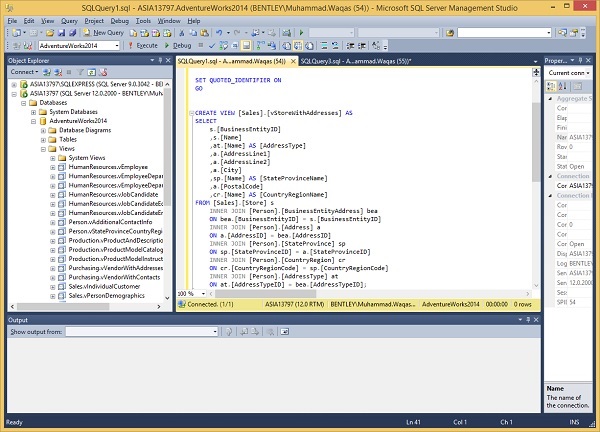Click the Database Diagrams folder icon

(52, 130)
